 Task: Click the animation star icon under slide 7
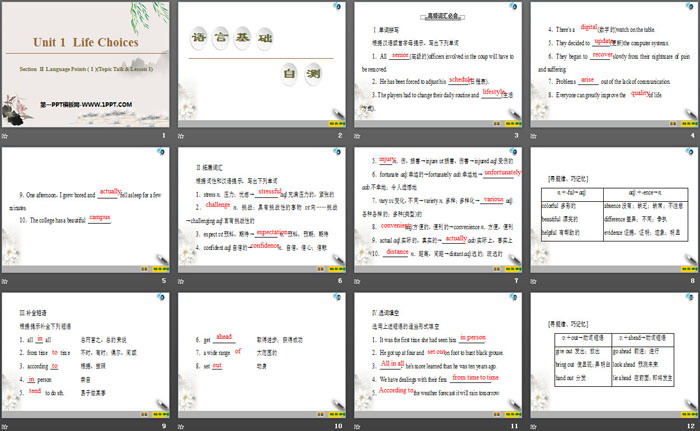pos(357,281)
